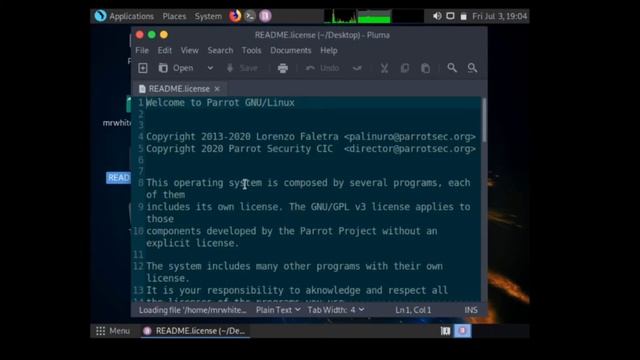Open the Plain Text syntax dropdown
The image size is (640, 360).
(x=278, y=310)
